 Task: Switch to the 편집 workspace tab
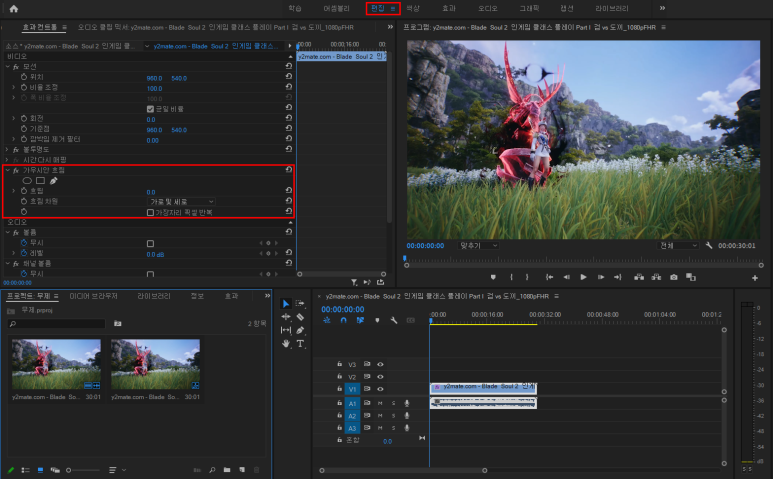tap(378, 8)
